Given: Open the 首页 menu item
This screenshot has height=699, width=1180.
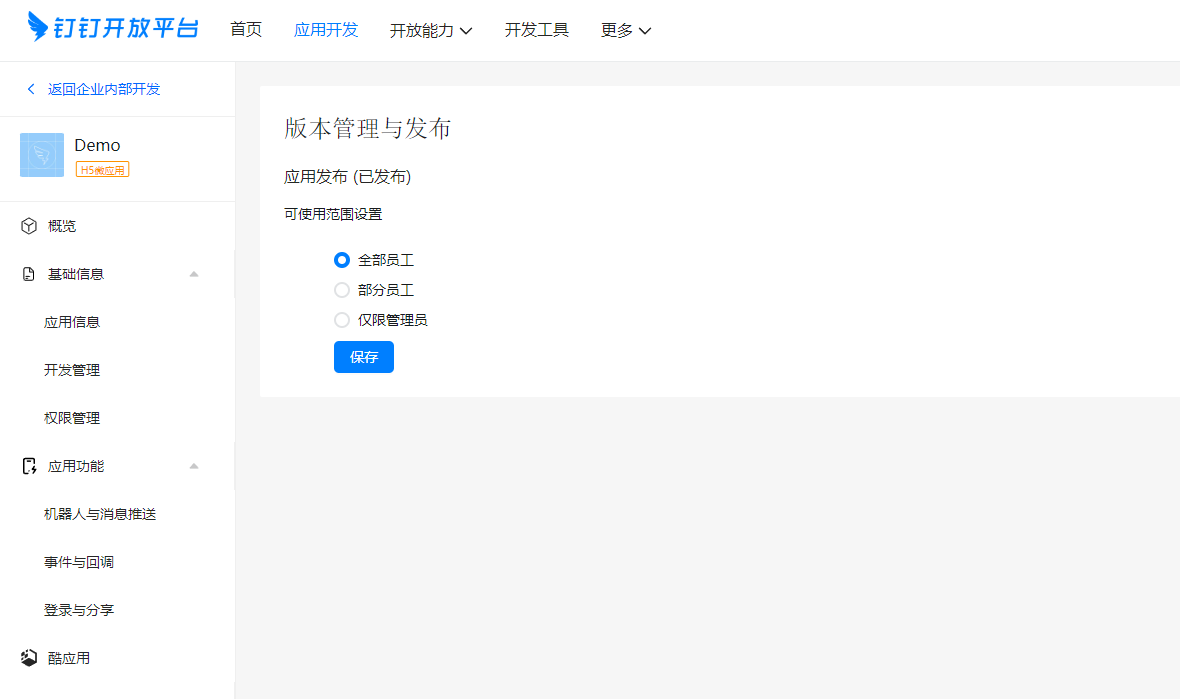Looking at the screenshot, I should (x=246, y=30).
